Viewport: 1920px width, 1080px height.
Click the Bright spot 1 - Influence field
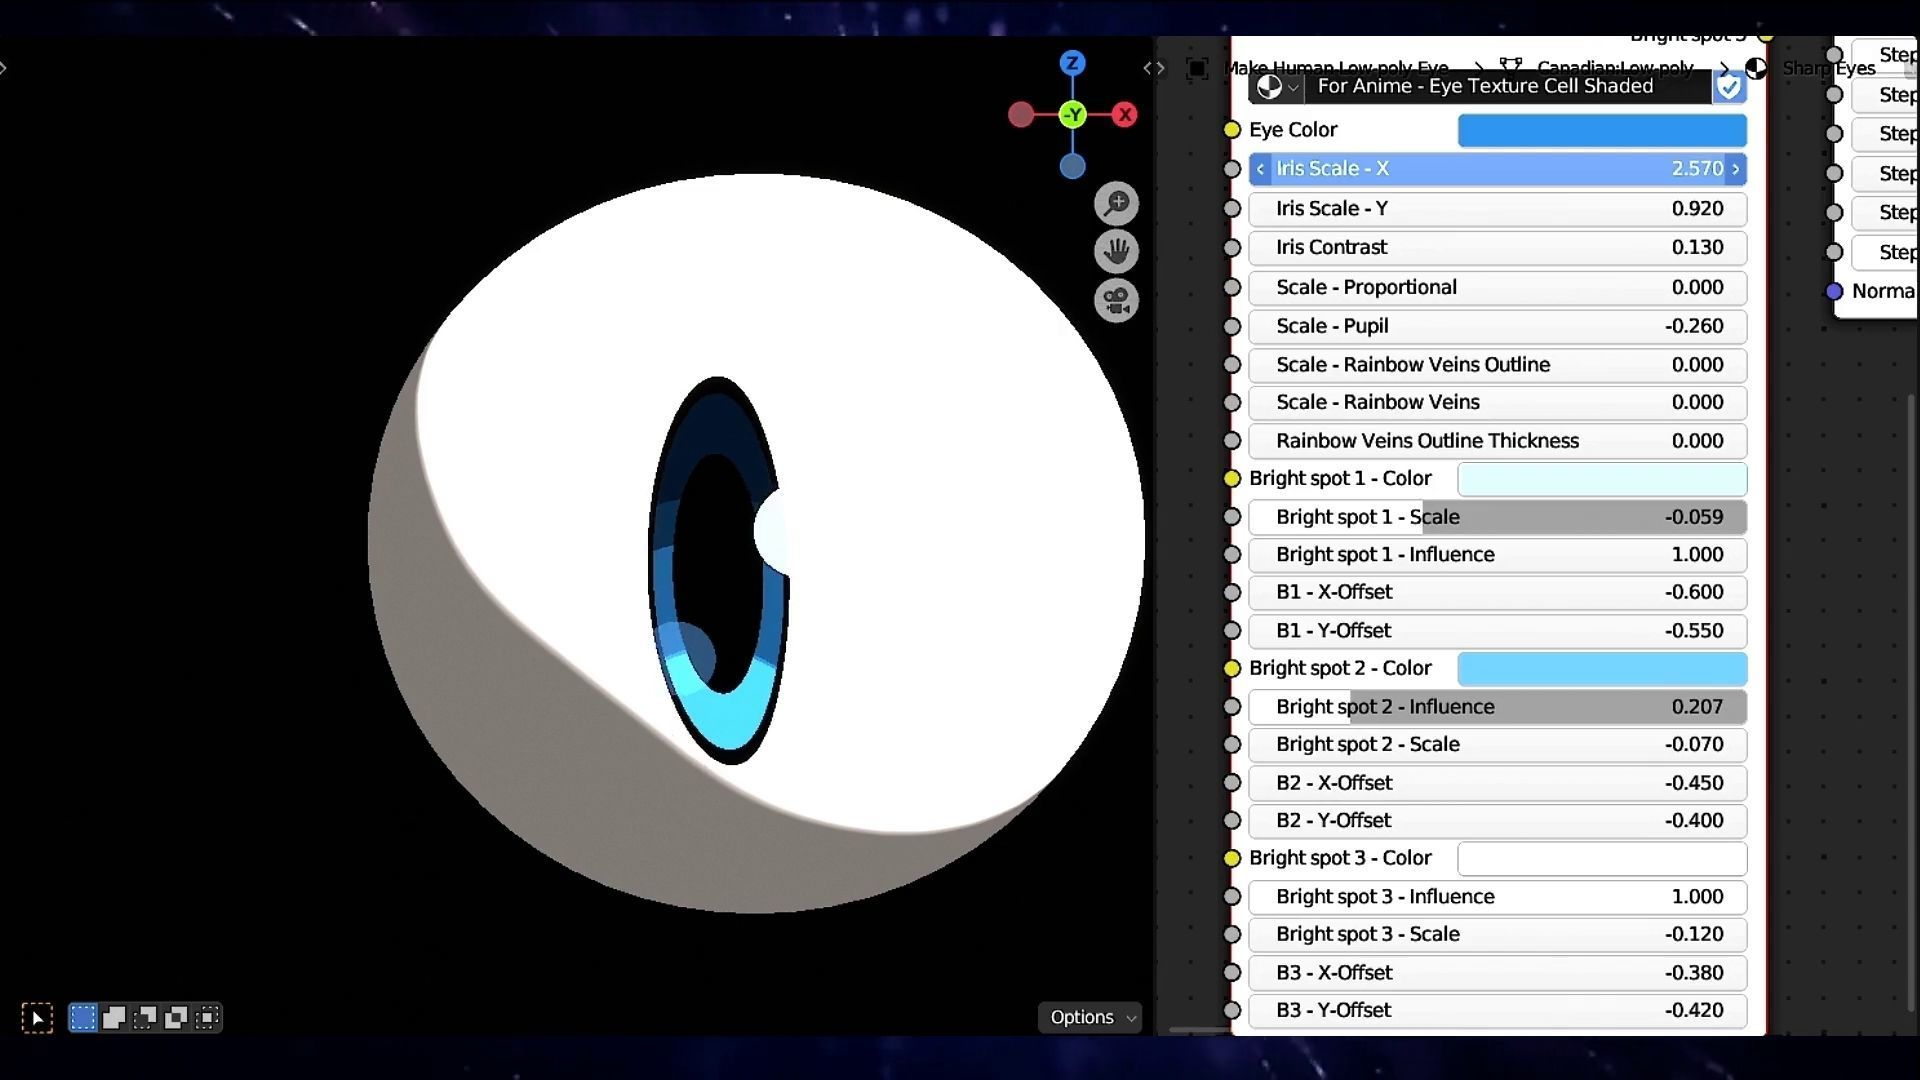point(1497,555)
